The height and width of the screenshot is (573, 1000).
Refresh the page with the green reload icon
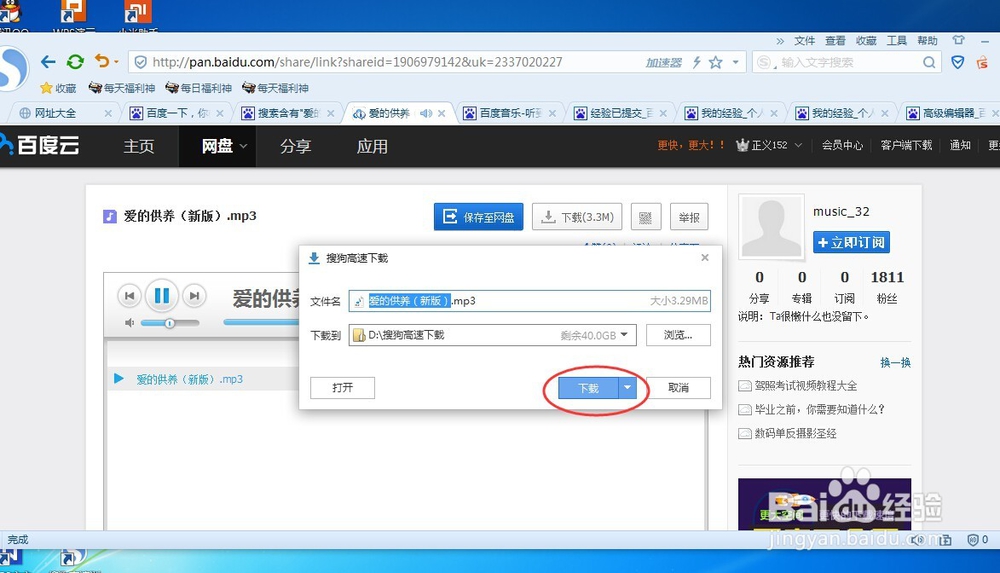pos(75,62)
